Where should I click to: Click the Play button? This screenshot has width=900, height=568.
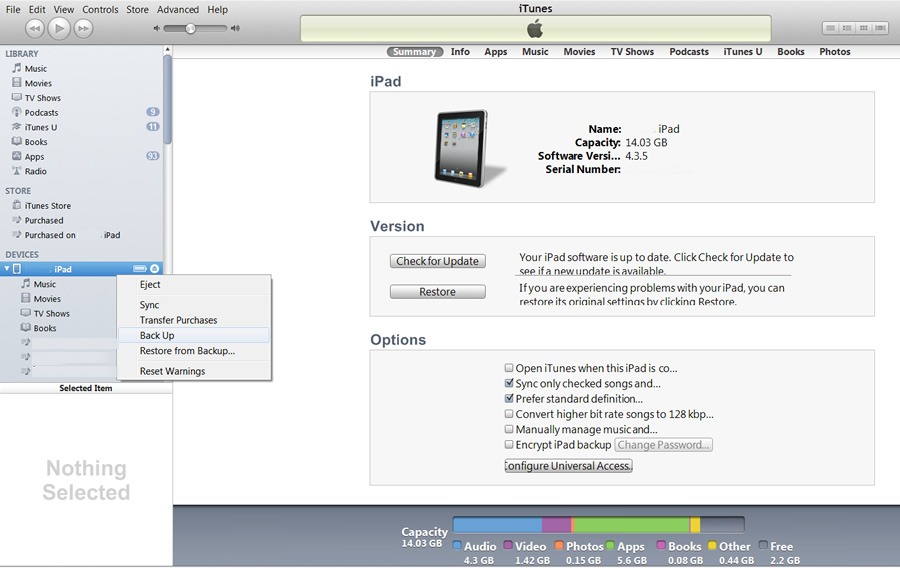(59, 28)
